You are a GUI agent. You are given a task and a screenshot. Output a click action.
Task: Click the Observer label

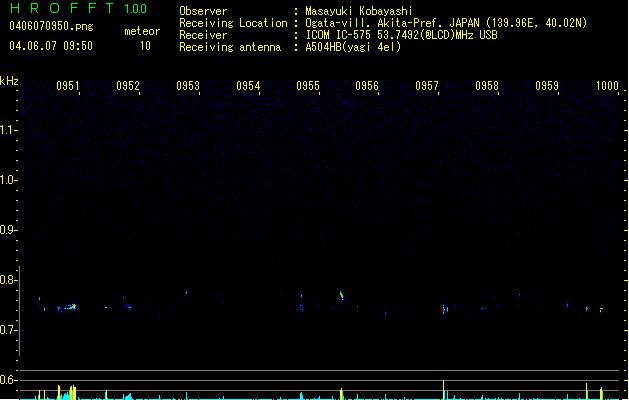(203, 11)
